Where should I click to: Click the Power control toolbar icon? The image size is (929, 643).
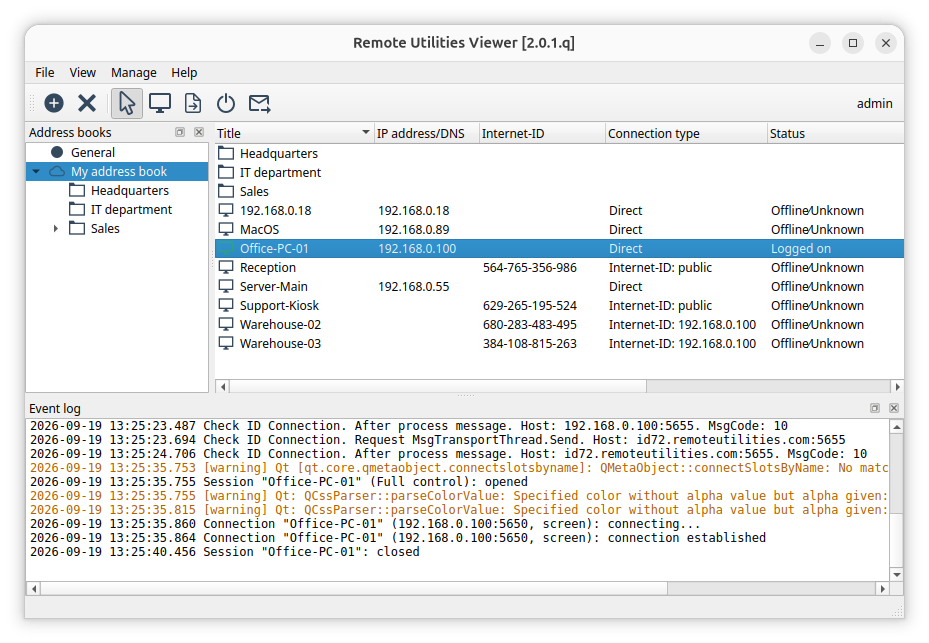[226, 103]
